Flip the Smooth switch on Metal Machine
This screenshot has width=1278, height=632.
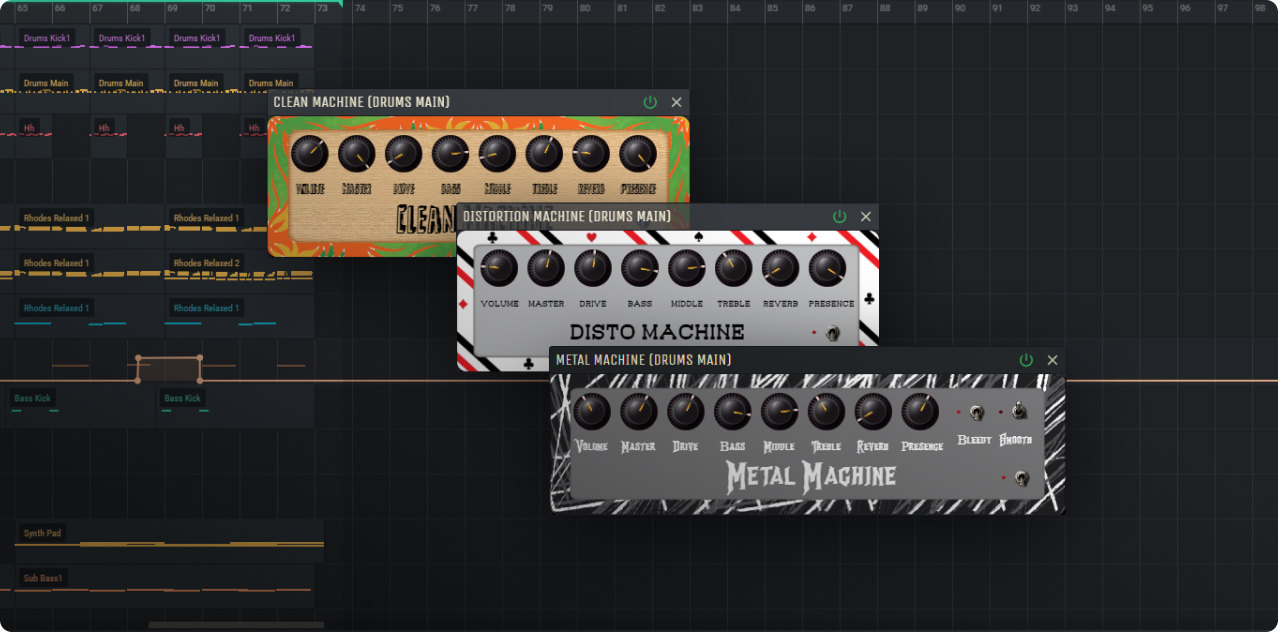(1017, 411)
